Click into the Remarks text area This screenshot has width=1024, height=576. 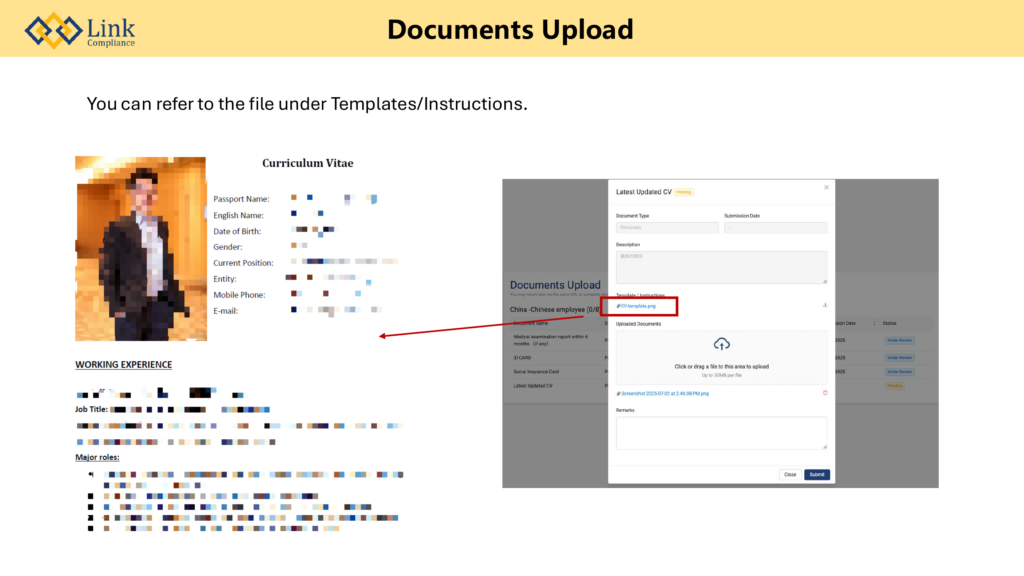pyautogui.click(x=721, y=433)
